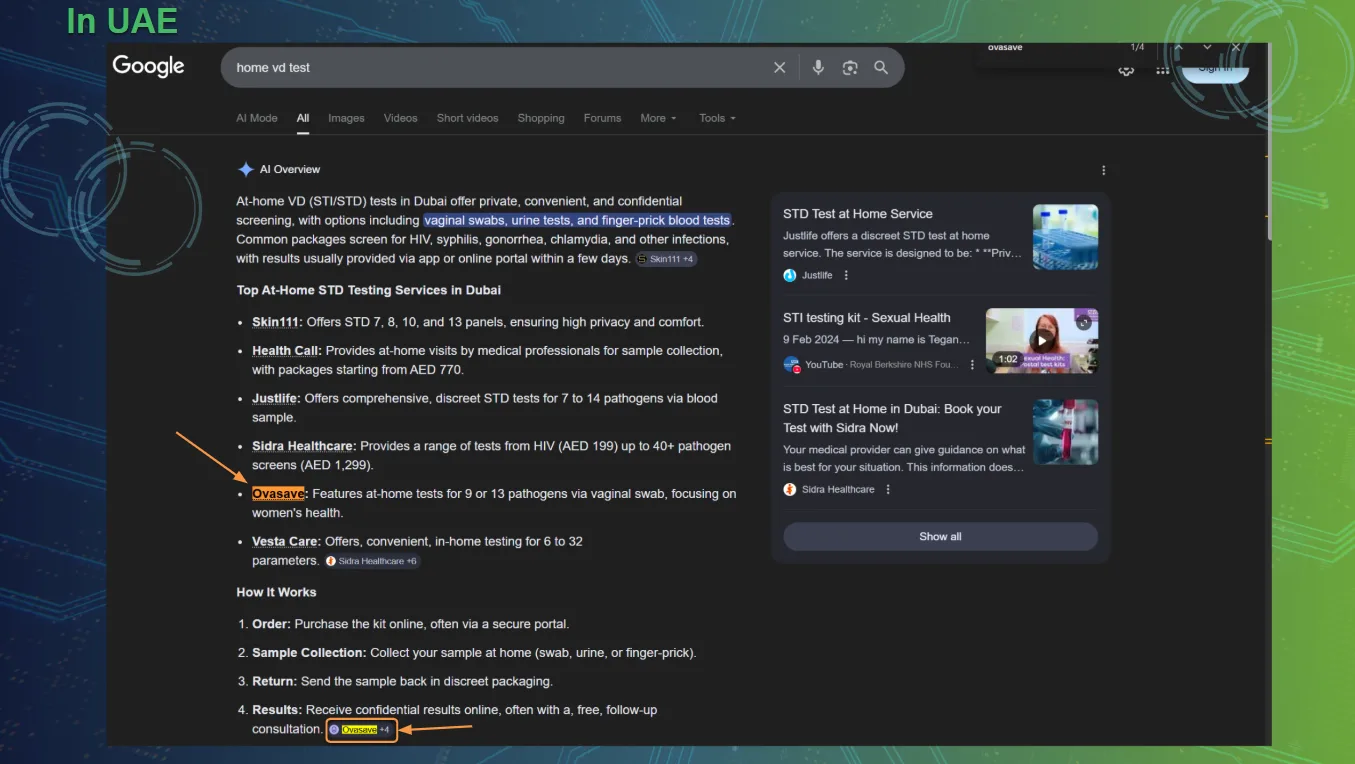The height and width of the screenshot is (764, 1355).
Task: Open the Ovasave link in list
Action: (x=278, y=494)
